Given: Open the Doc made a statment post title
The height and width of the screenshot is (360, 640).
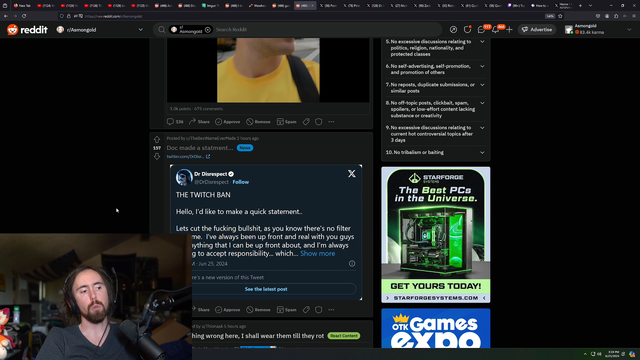Looking at the screenshot, I should pos(200,148).
